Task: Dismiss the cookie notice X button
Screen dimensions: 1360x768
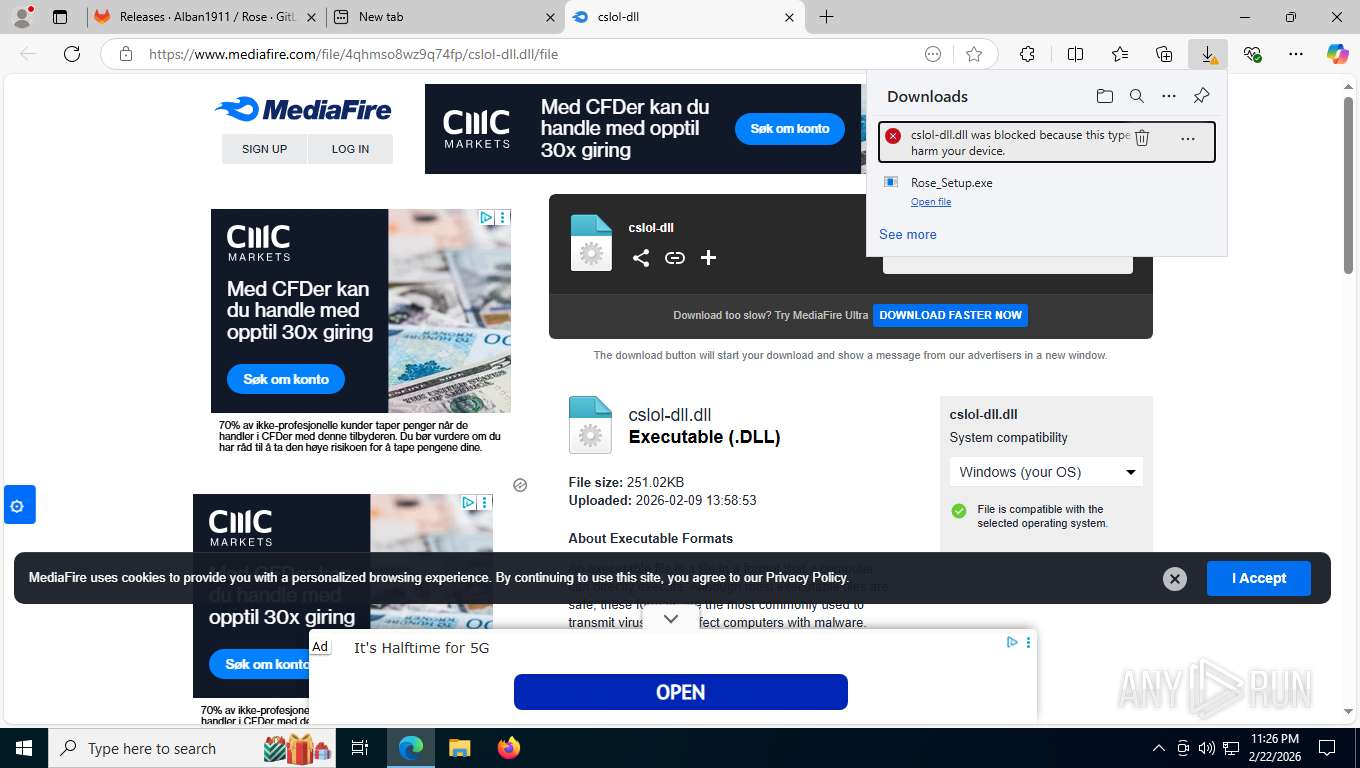Action: tap(1175, 578)
